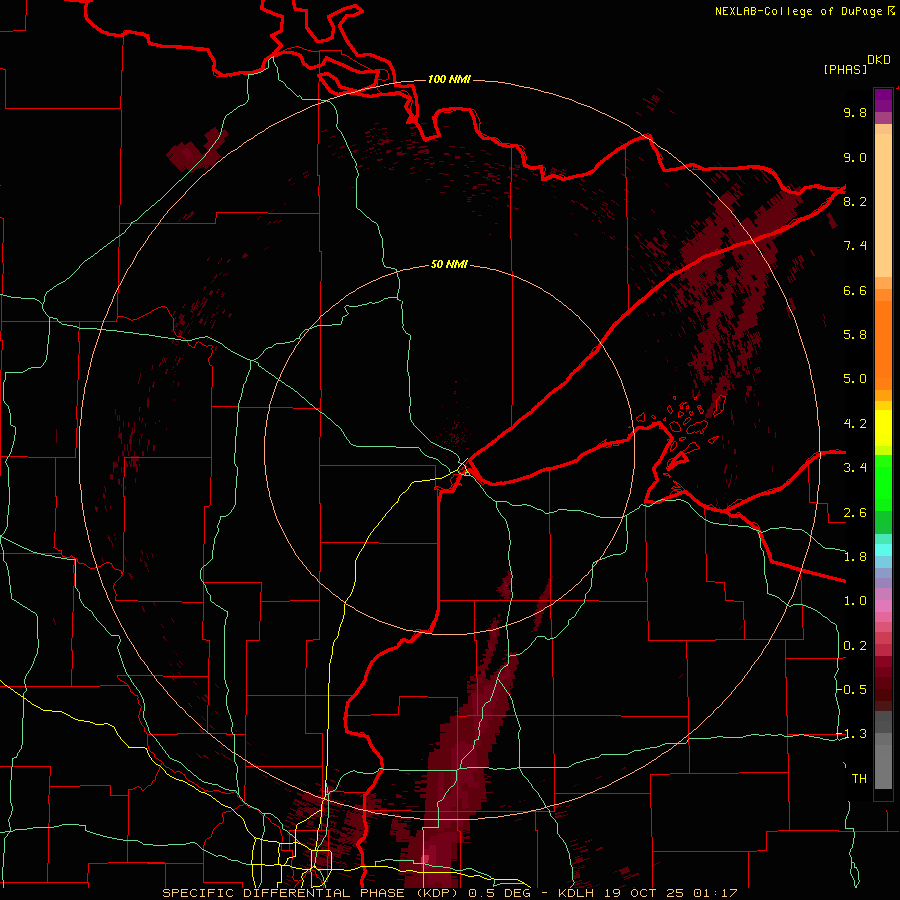The image size is (900, 900).
Task: Select the 4.2 value on color scale
Action: (x=855, y=424)
